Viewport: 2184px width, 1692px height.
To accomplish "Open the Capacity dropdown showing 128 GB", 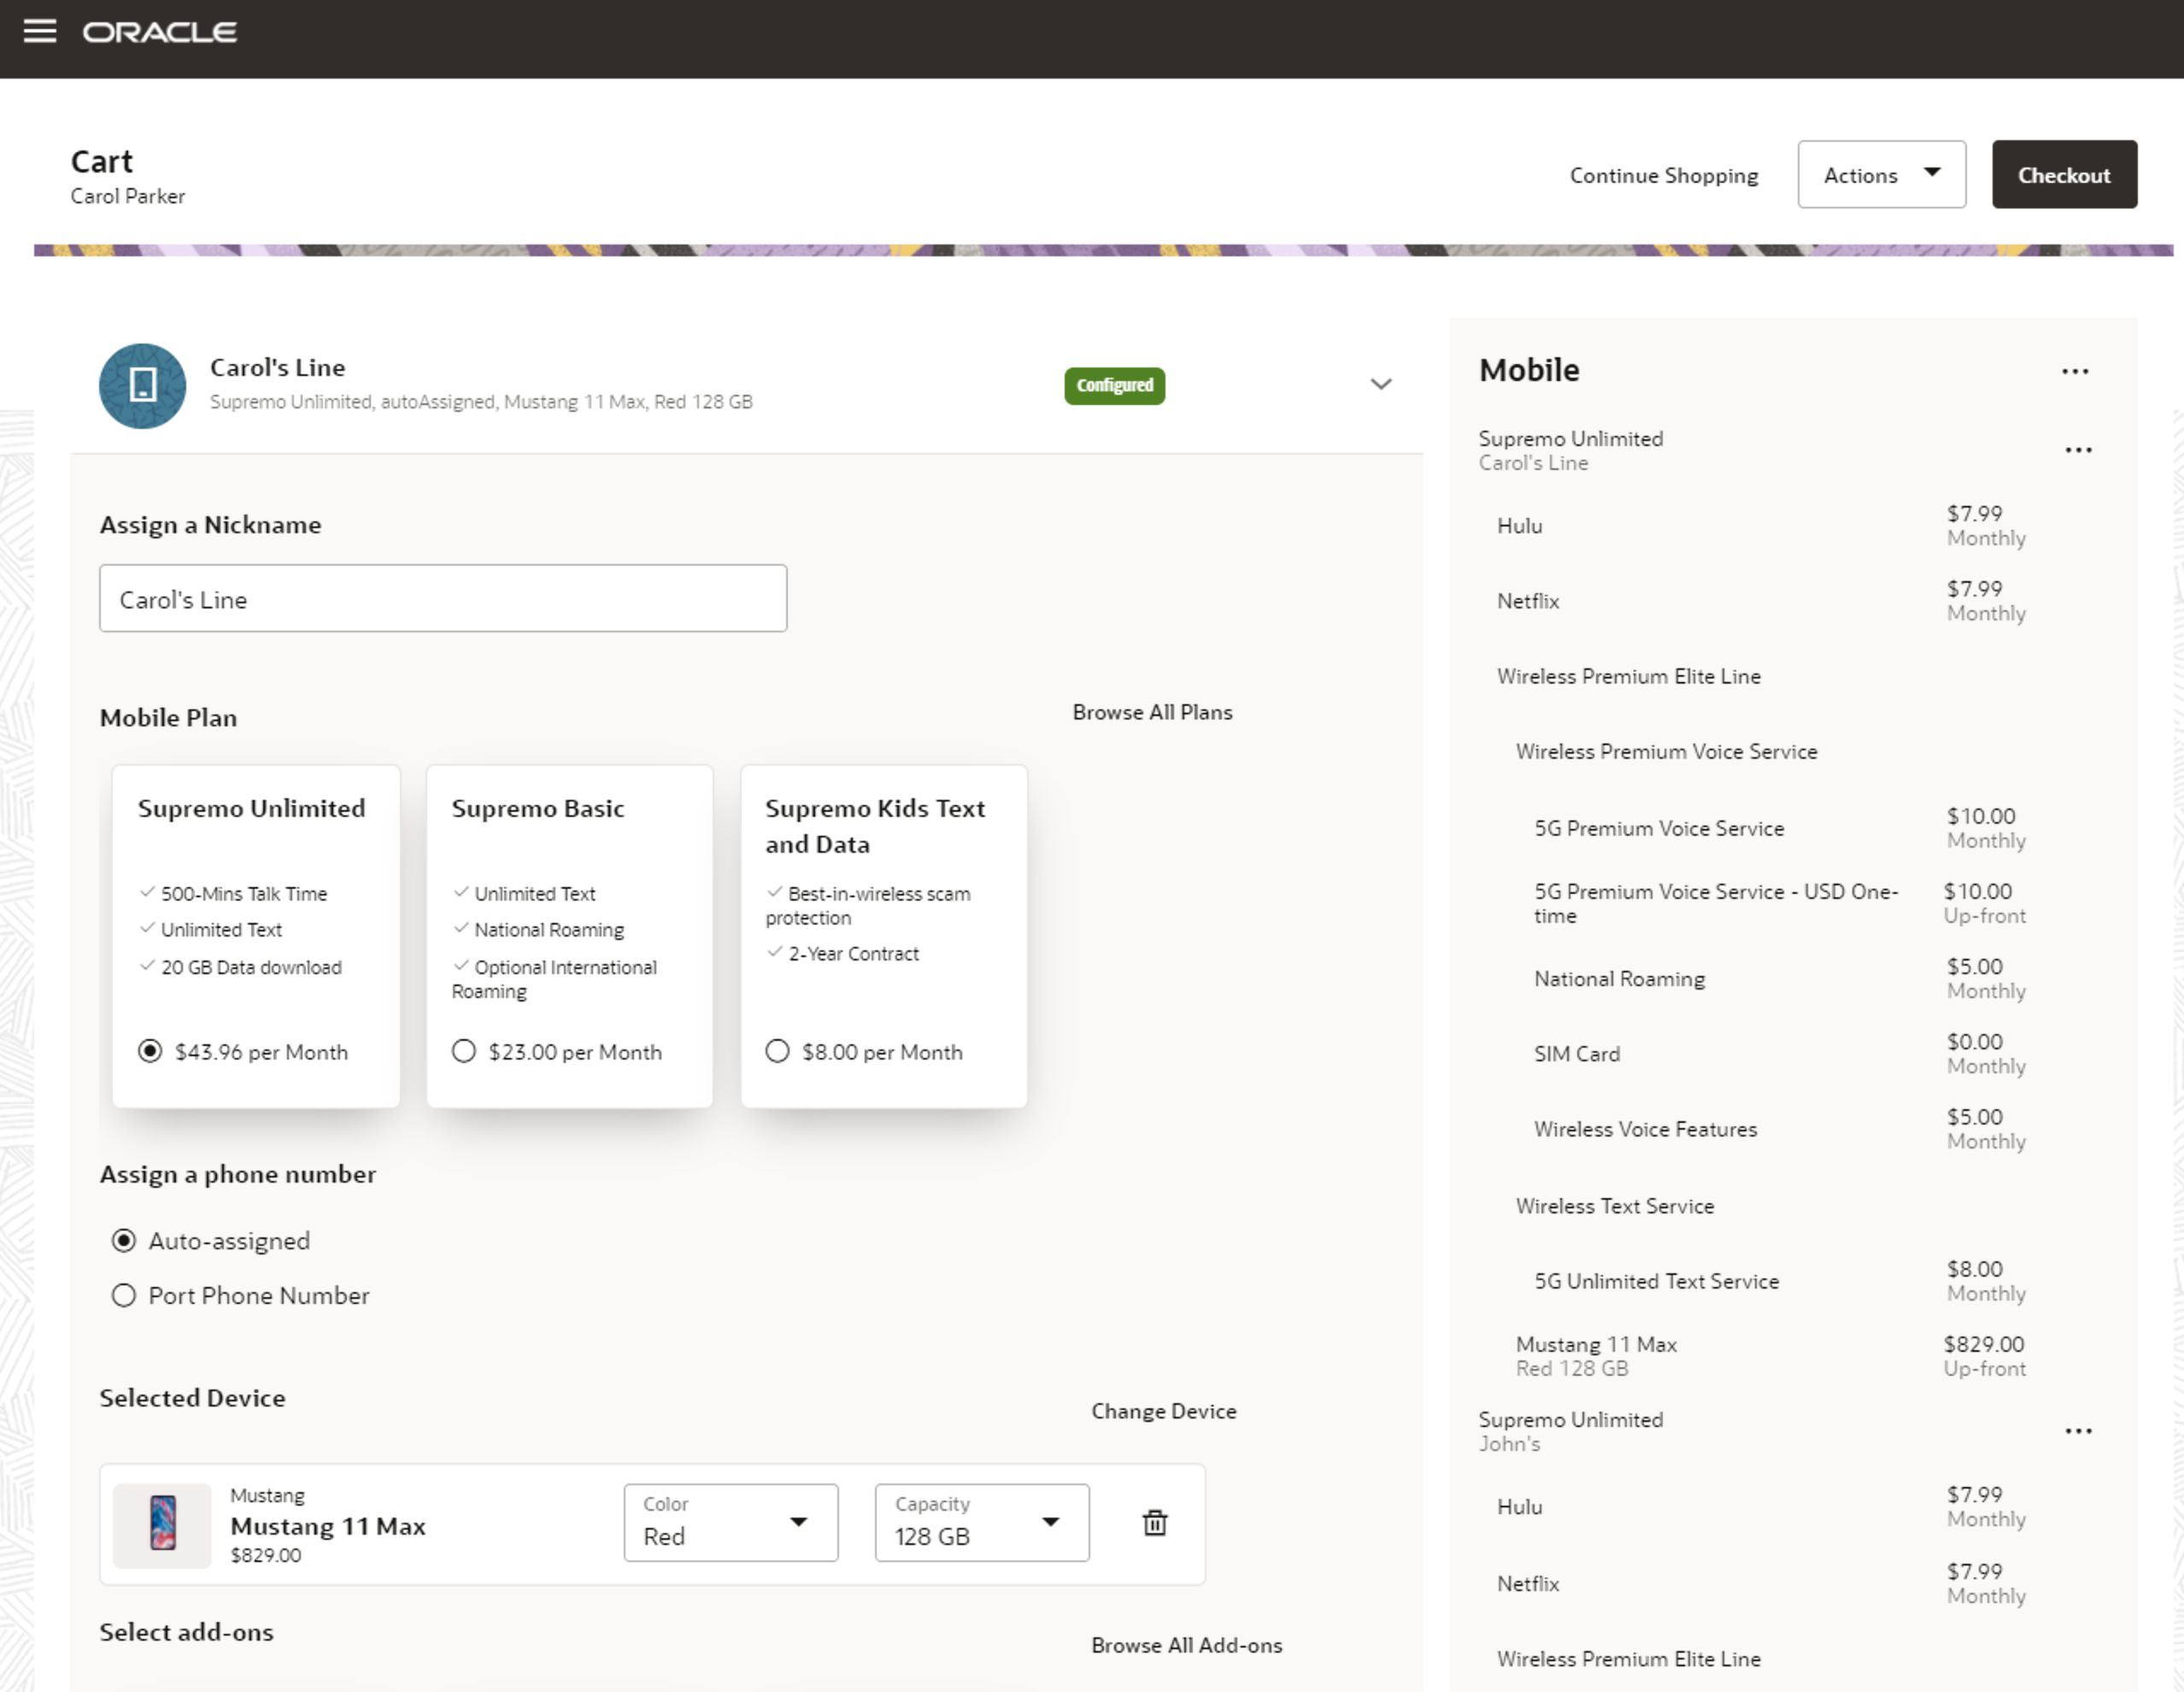I will [1050, 1522].
